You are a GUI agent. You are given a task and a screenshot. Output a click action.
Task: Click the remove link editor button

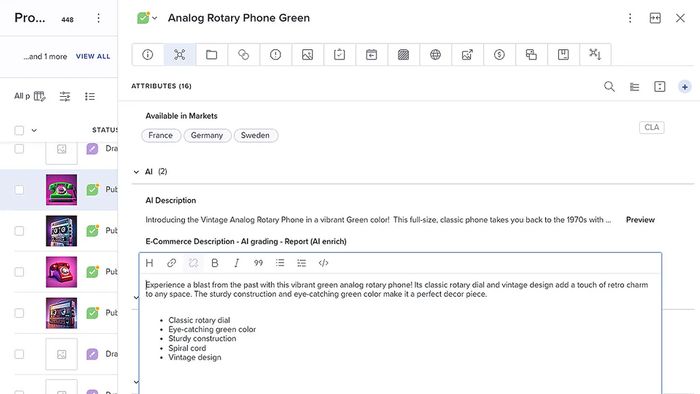click(193, 263)
